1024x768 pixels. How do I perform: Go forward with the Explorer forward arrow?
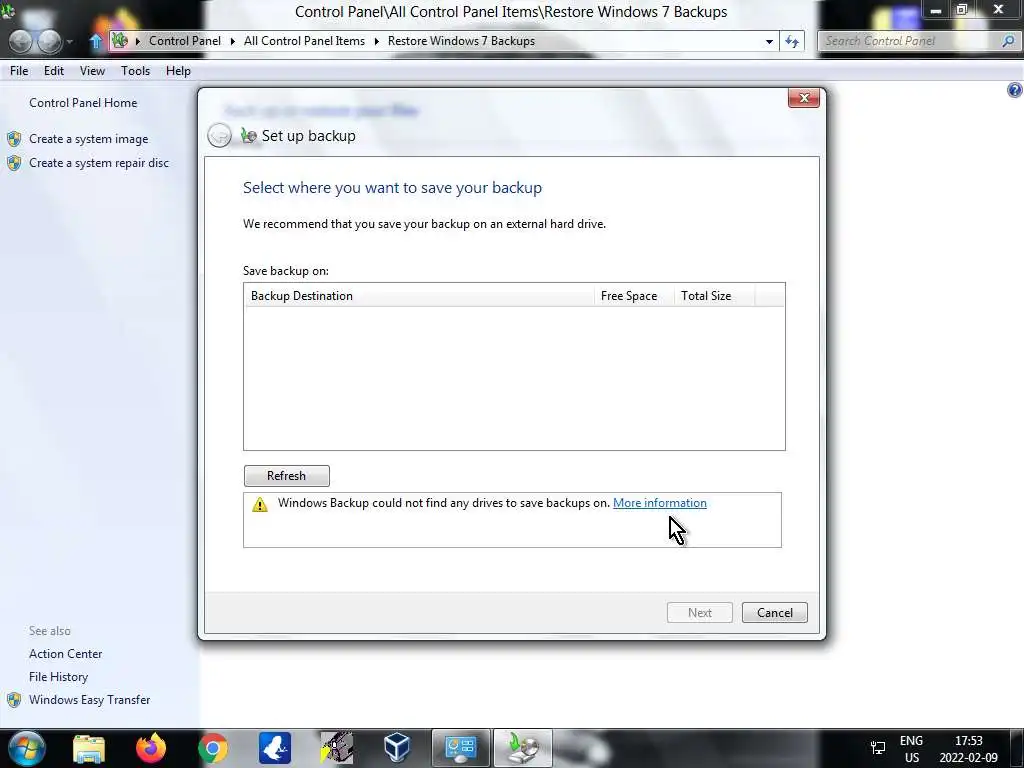[50, 41]
